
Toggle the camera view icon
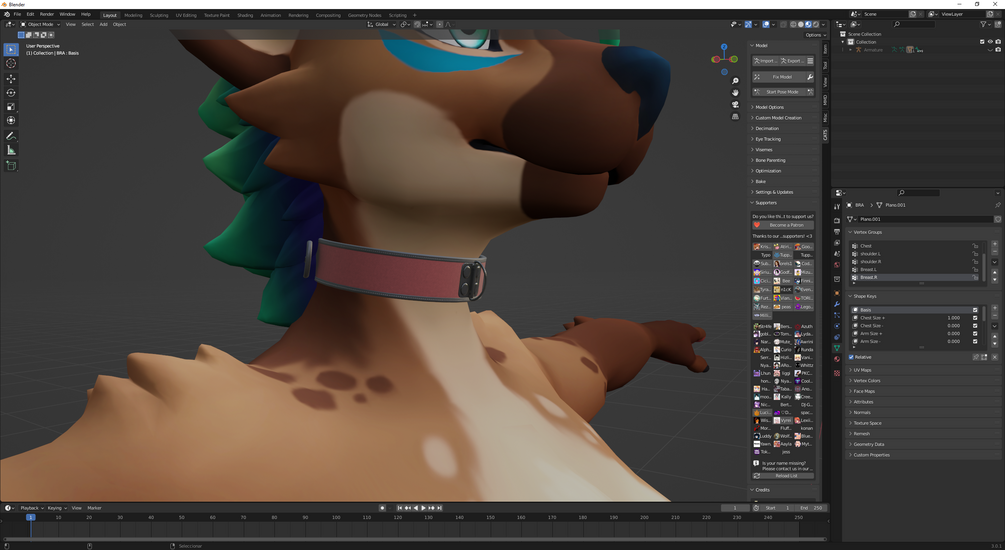[x=735, y=104]
